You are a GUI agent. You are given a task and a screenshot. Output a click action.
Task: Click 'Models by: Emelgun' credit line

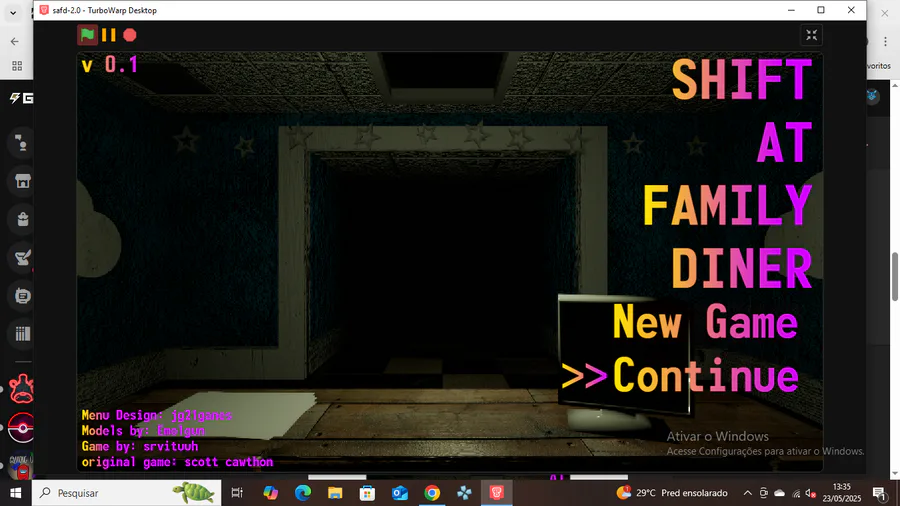[x=143, y=430]
